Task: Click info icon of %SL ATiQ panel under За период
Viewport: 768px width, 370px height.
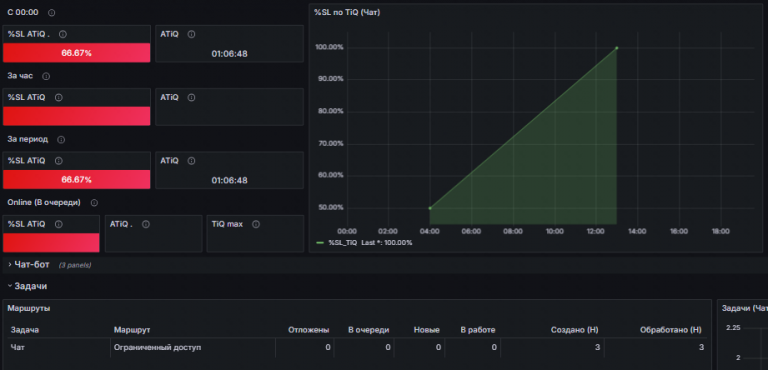Action: pyautogui.click(x=59, y=161)
